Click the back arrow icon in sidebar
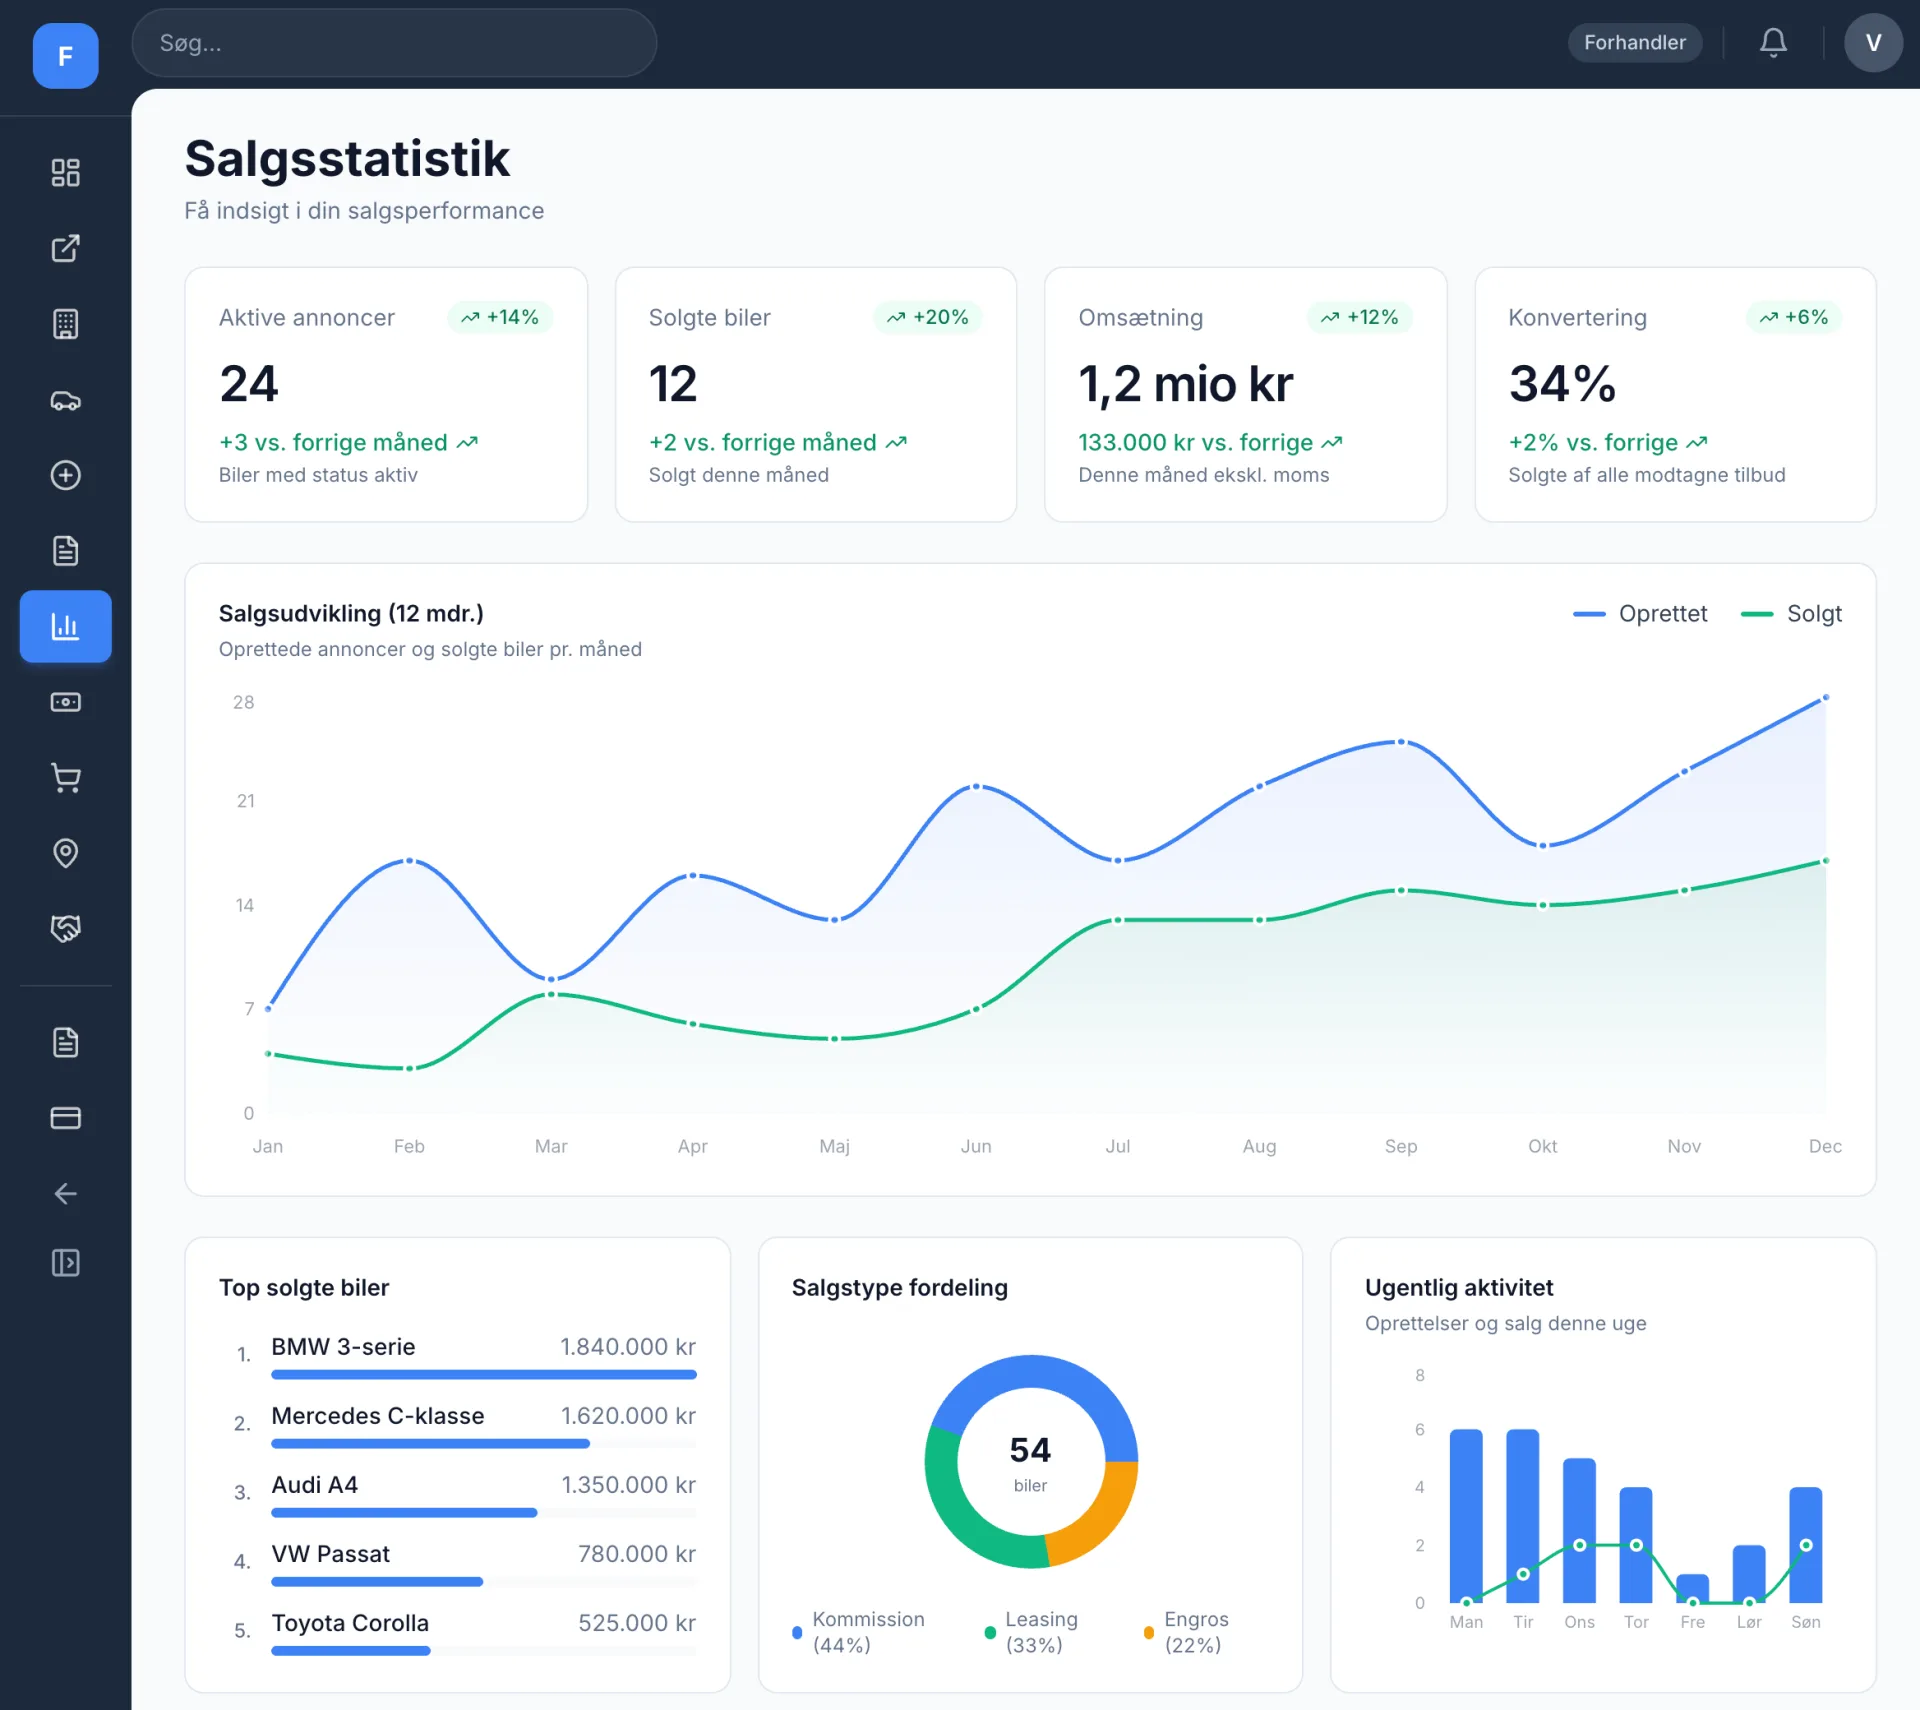Viewport: 1920px width, 1710px height. pyautogui.click(x=65, y=1194)
